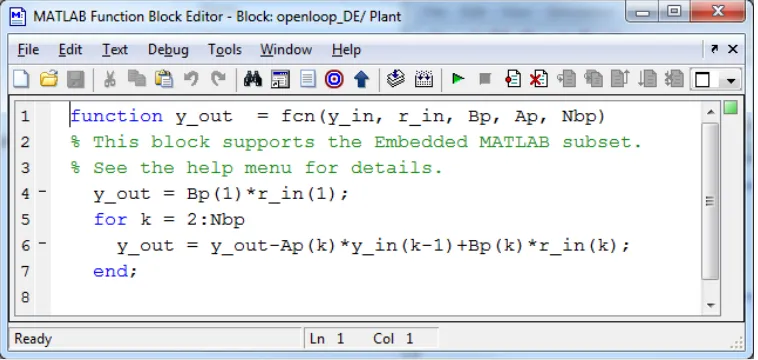
Task: Open the Tools menu
Action: click(225, 50)
